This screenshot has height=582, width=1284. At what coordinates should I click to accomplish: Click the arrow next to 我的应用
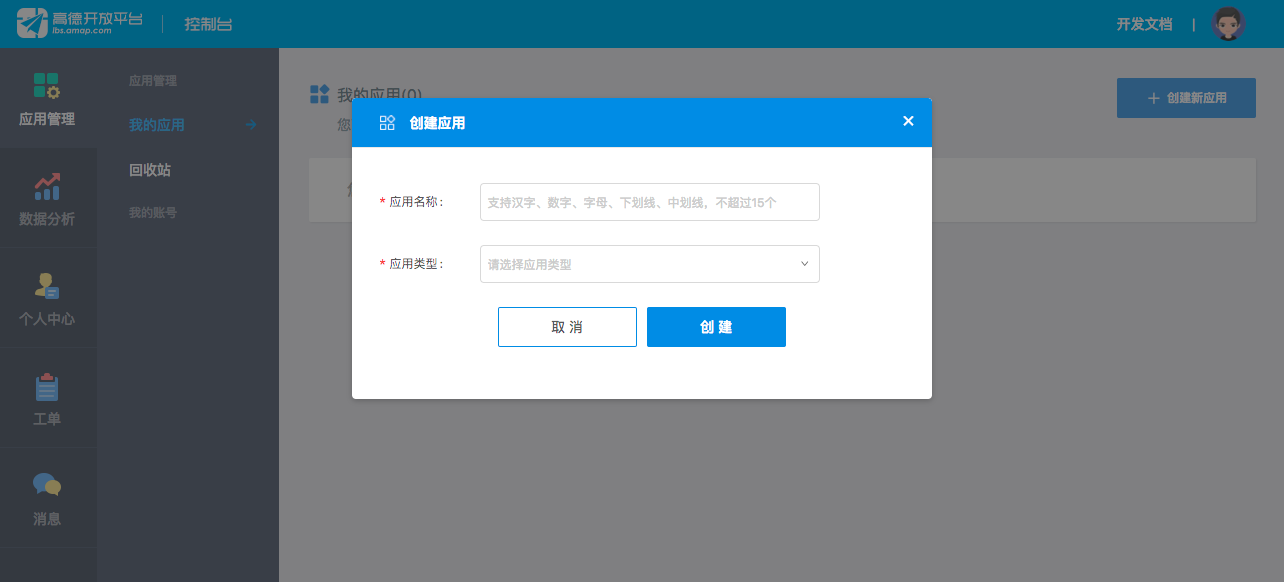click(251, 125)
